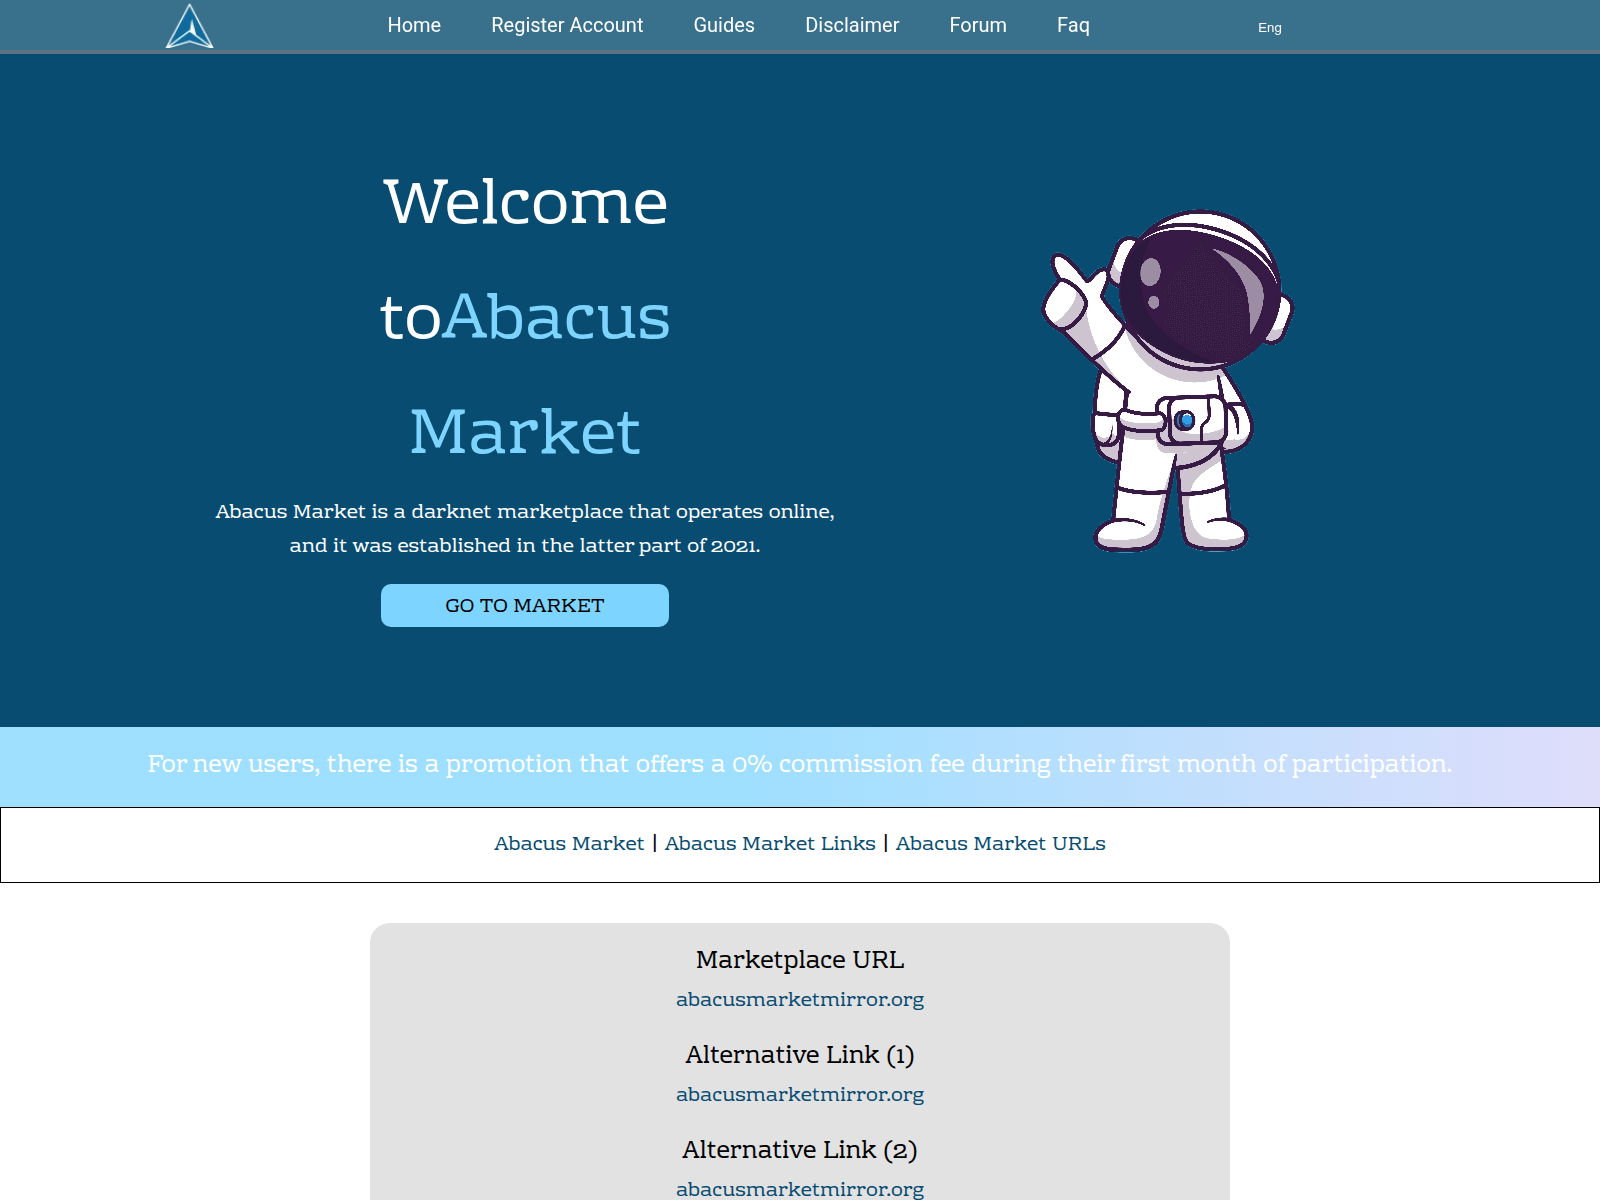This screenshot has width=1600, height=1200.
Task: Click the Marketplace URL heading
Action: [800, 959]
